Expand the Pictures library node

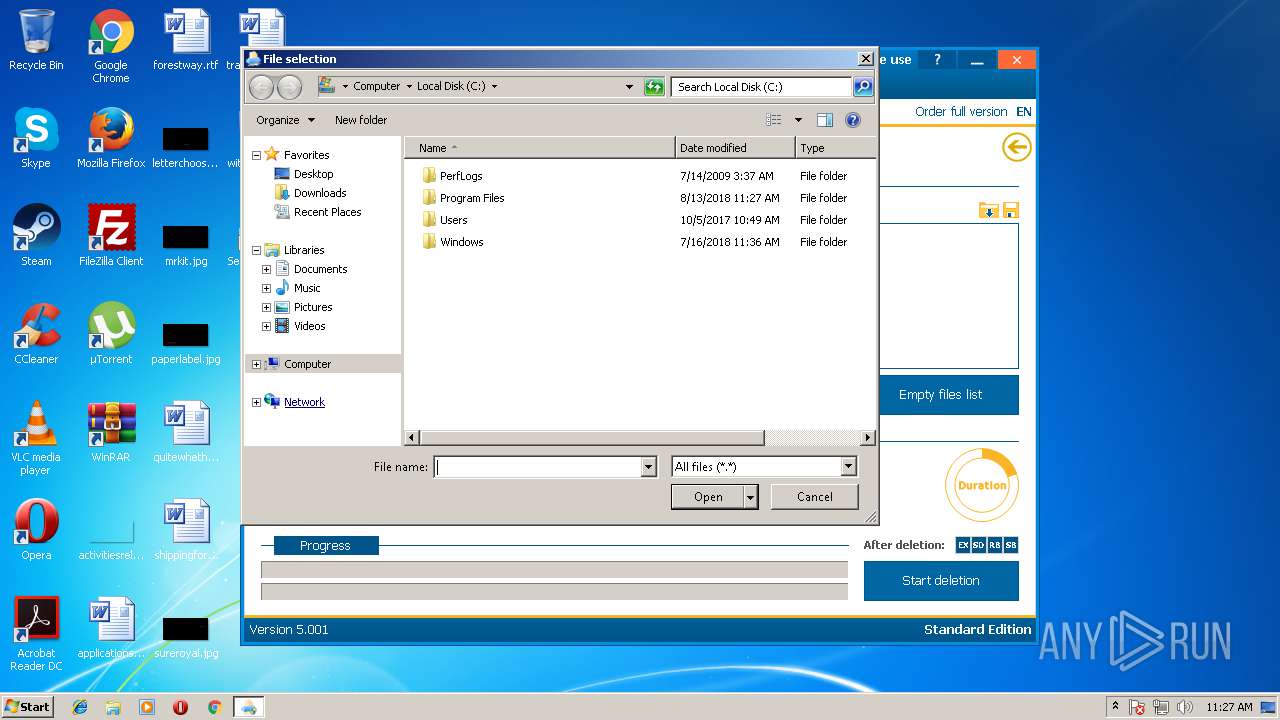(266, 307)
